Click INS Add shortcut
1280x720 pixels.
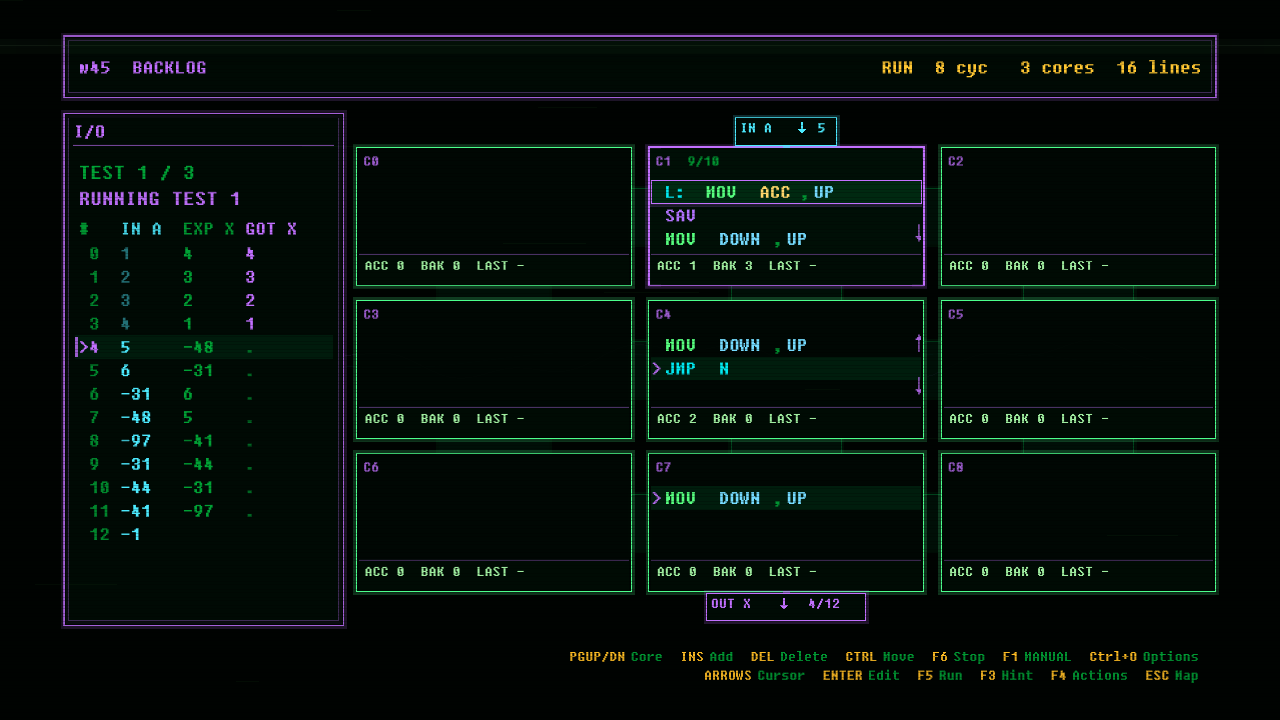706,657
